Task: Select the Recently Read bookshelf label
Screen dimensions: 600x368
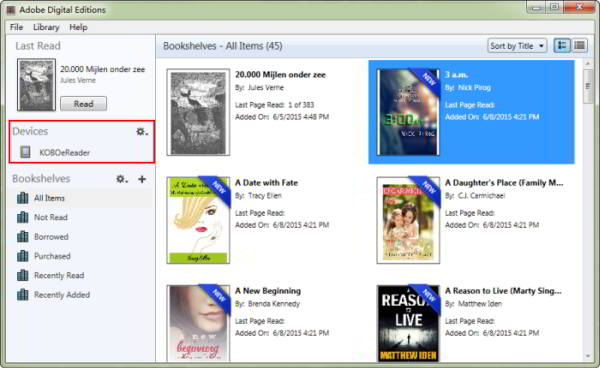Action: click(x=59, y=275)
